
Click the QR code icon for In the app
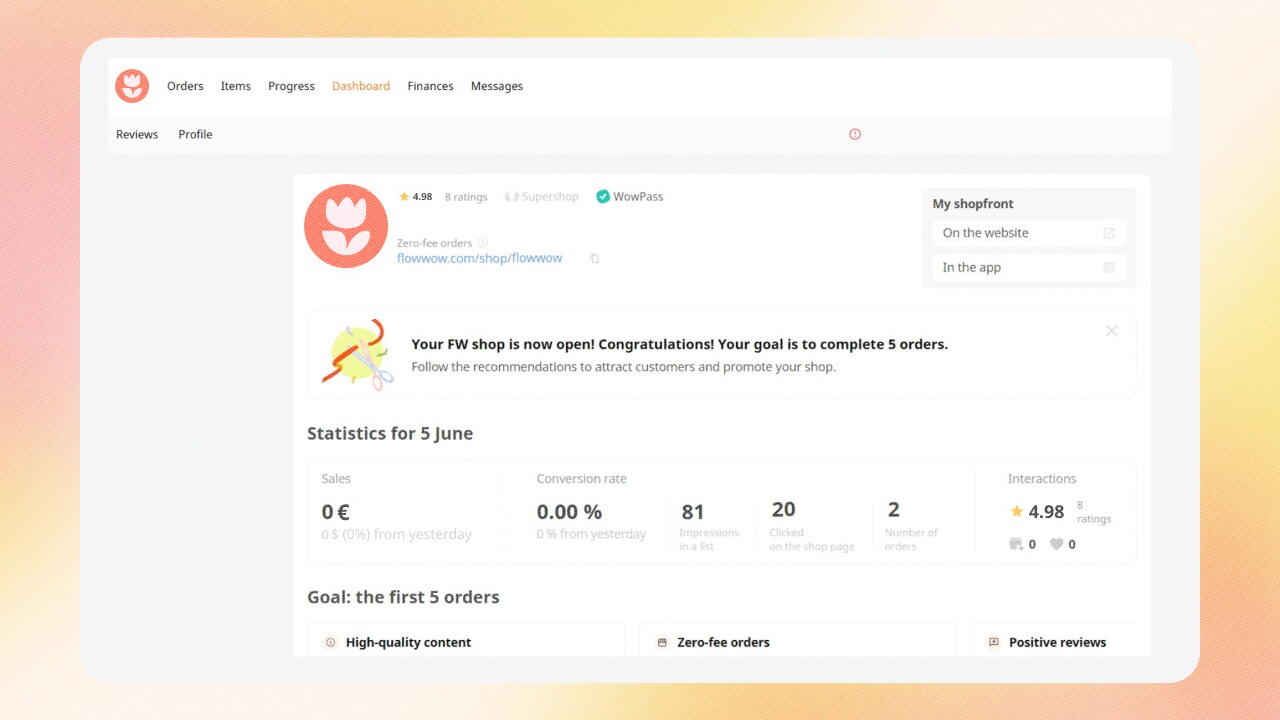click(1108, 268)
